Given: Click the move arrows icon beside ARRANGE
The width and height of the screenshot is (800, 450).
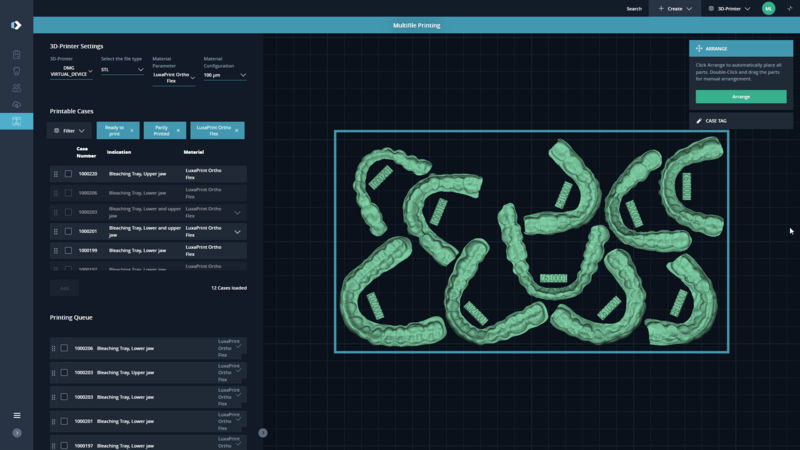Looking at the screenshot, I should pyautogui.click(x=699, y=48).
